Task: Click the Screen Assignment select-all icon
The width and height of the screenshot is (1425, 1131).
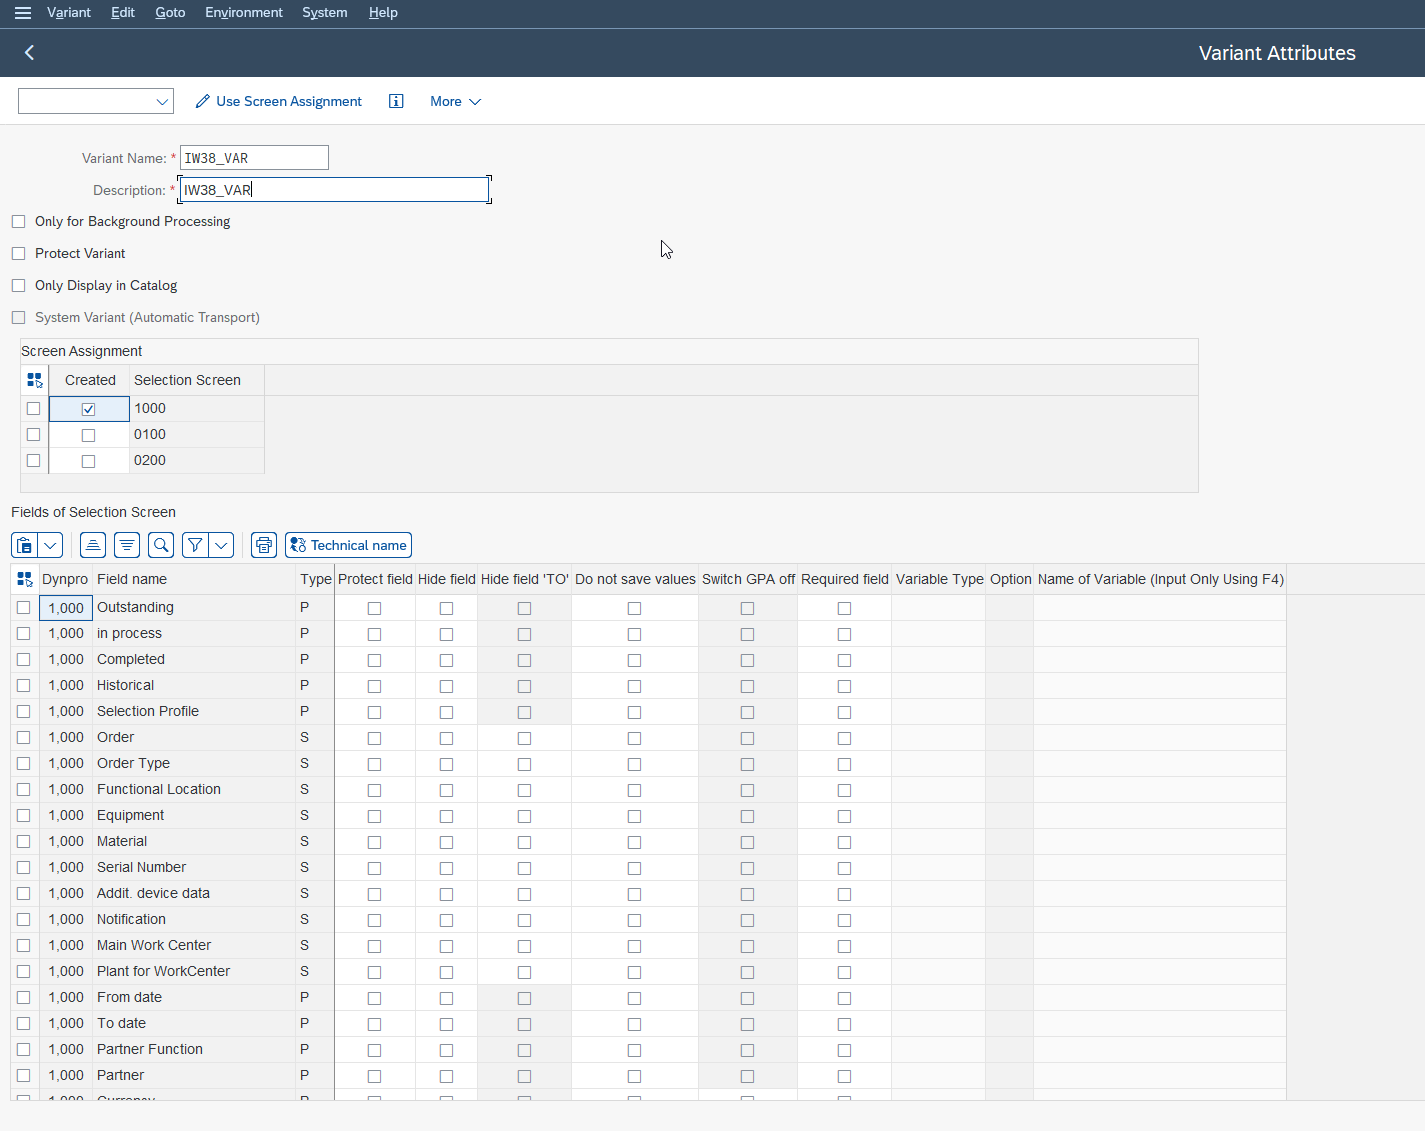Action: [x=35, y=380]
